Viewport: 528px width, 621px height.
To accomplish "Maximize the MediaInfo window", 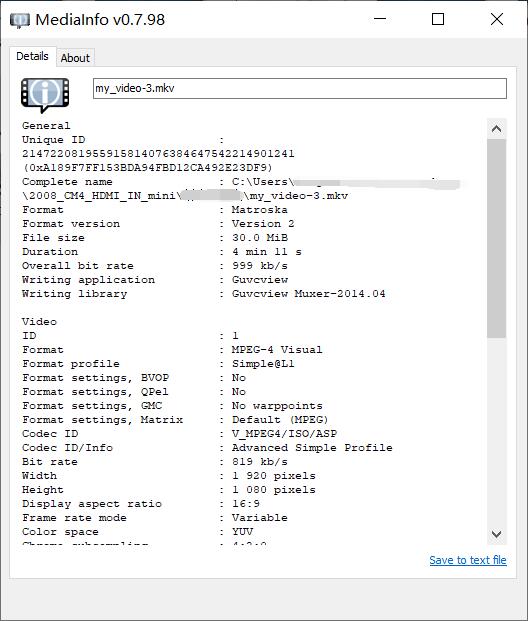I will (438, 19).
